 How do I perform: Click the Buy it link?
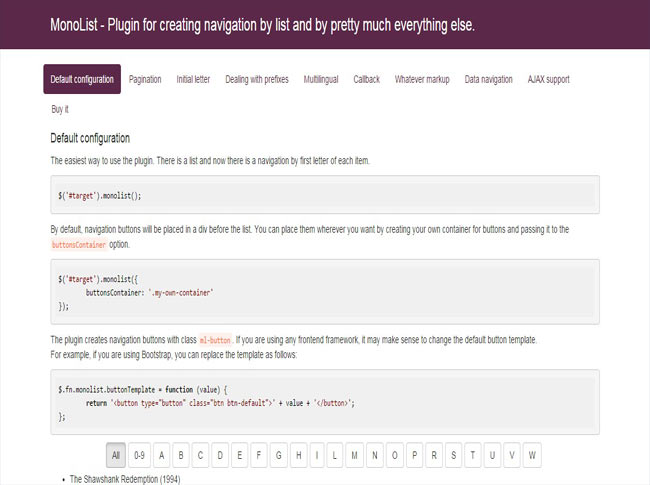click(x=60, y=109)
